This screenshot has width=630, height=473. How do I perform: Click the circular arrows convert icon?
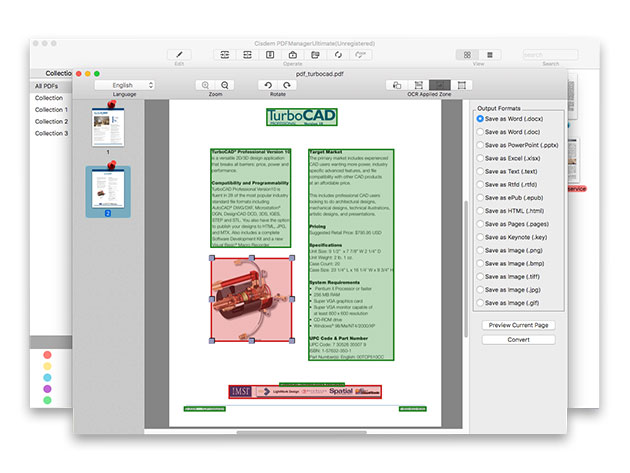[x=338, y=55]
